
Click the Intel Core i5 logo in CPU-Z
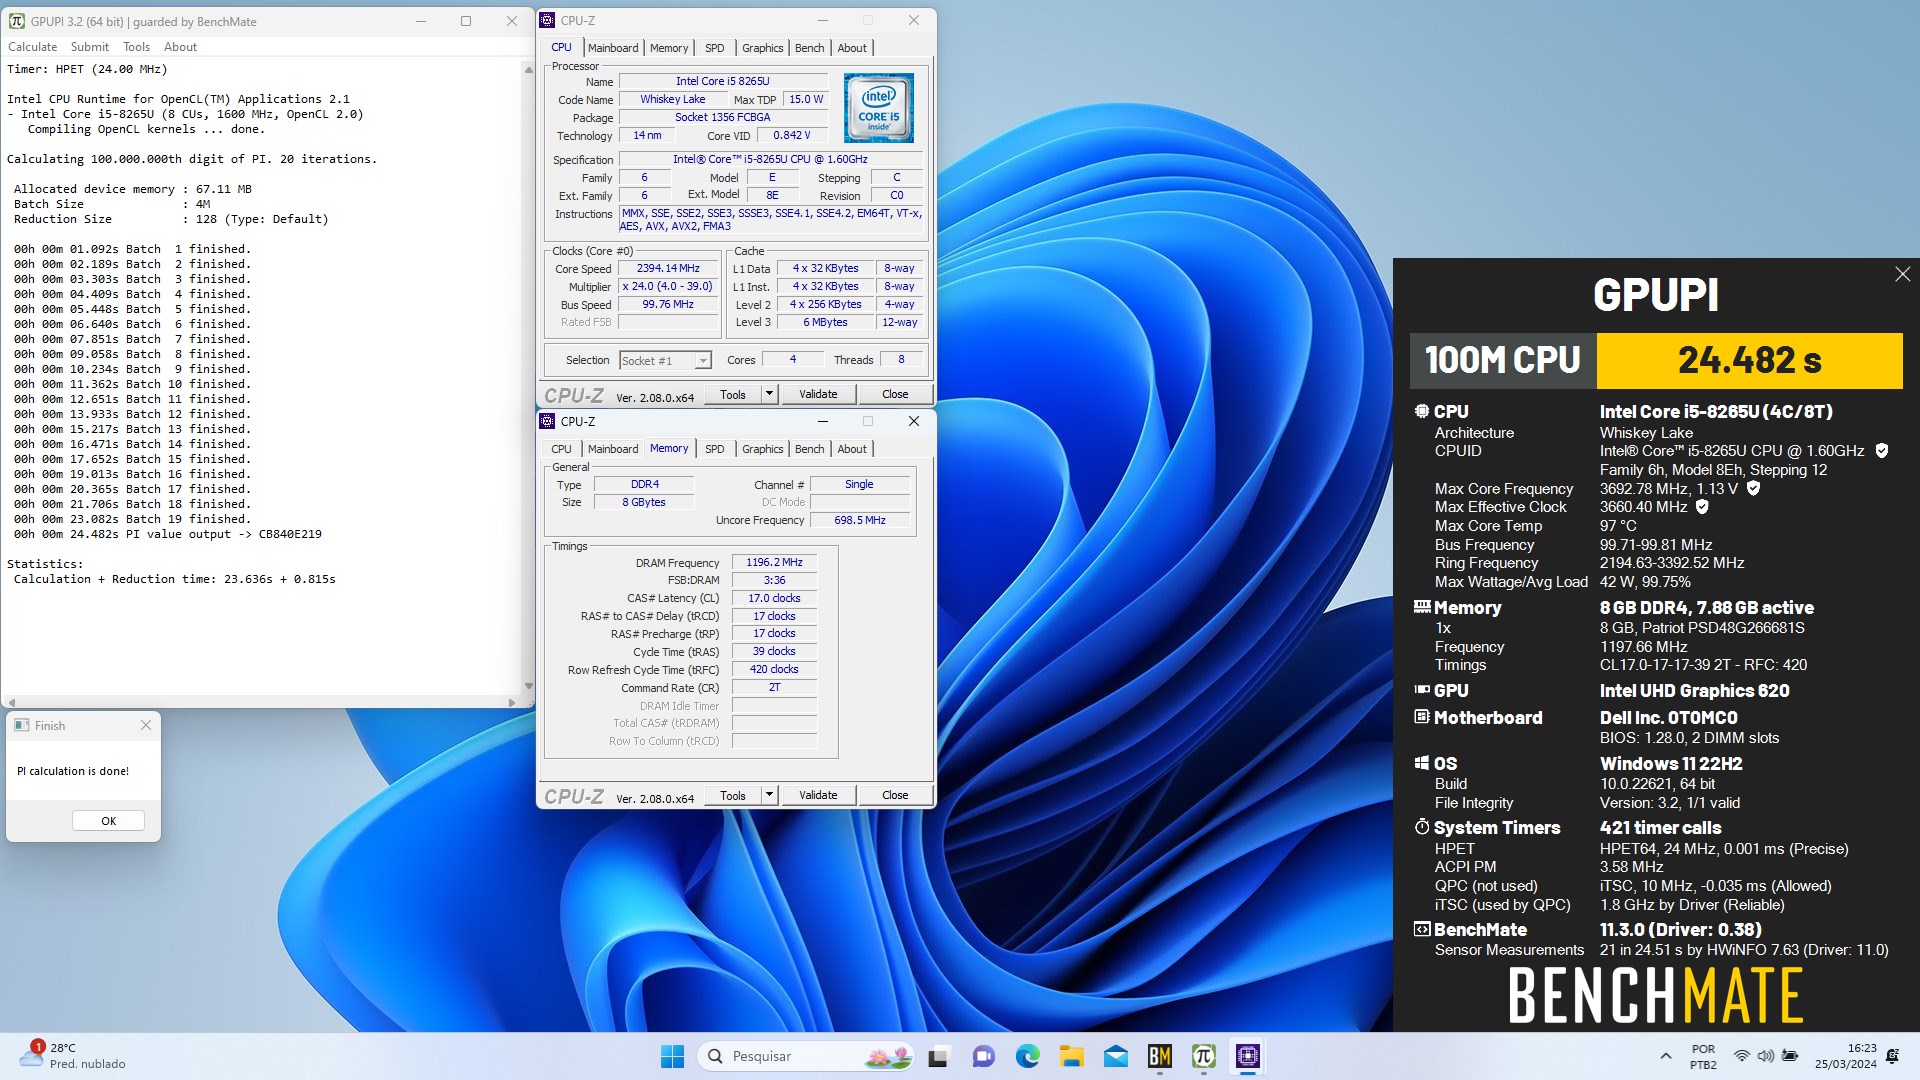[878, 108]
